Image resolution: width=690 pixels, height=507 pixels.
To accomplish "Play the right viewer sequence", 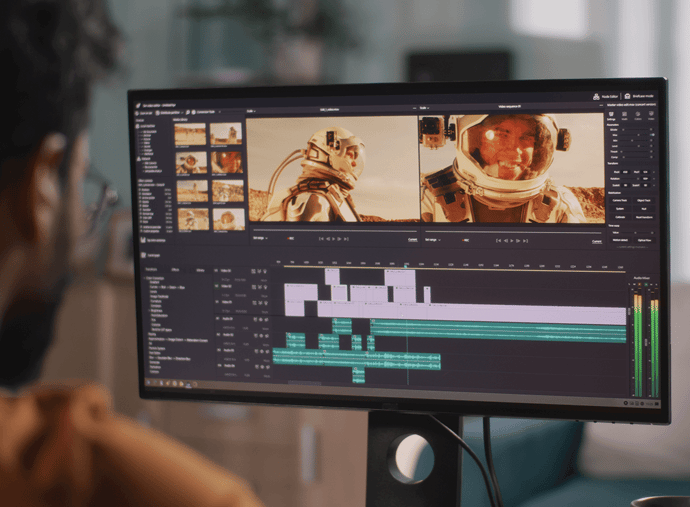I will 511,241.
